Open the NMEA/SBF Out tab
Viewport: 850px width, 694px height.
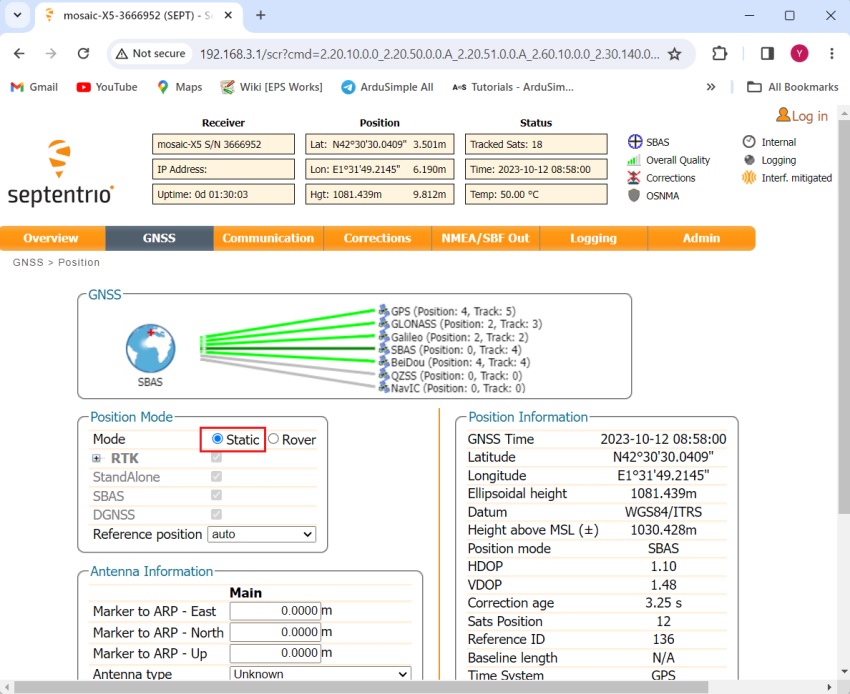click(485, 238)
